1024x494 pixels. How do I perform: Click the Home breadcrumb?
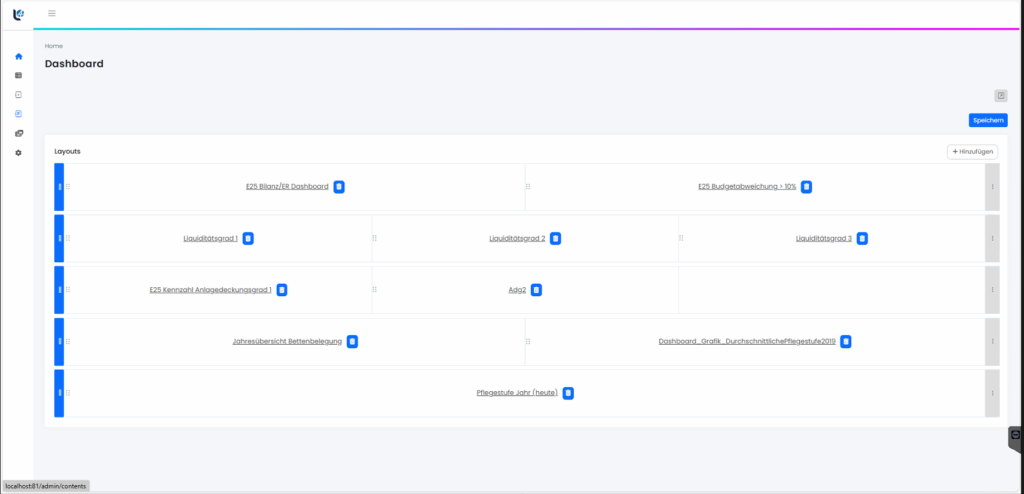(x=53, y=46)
